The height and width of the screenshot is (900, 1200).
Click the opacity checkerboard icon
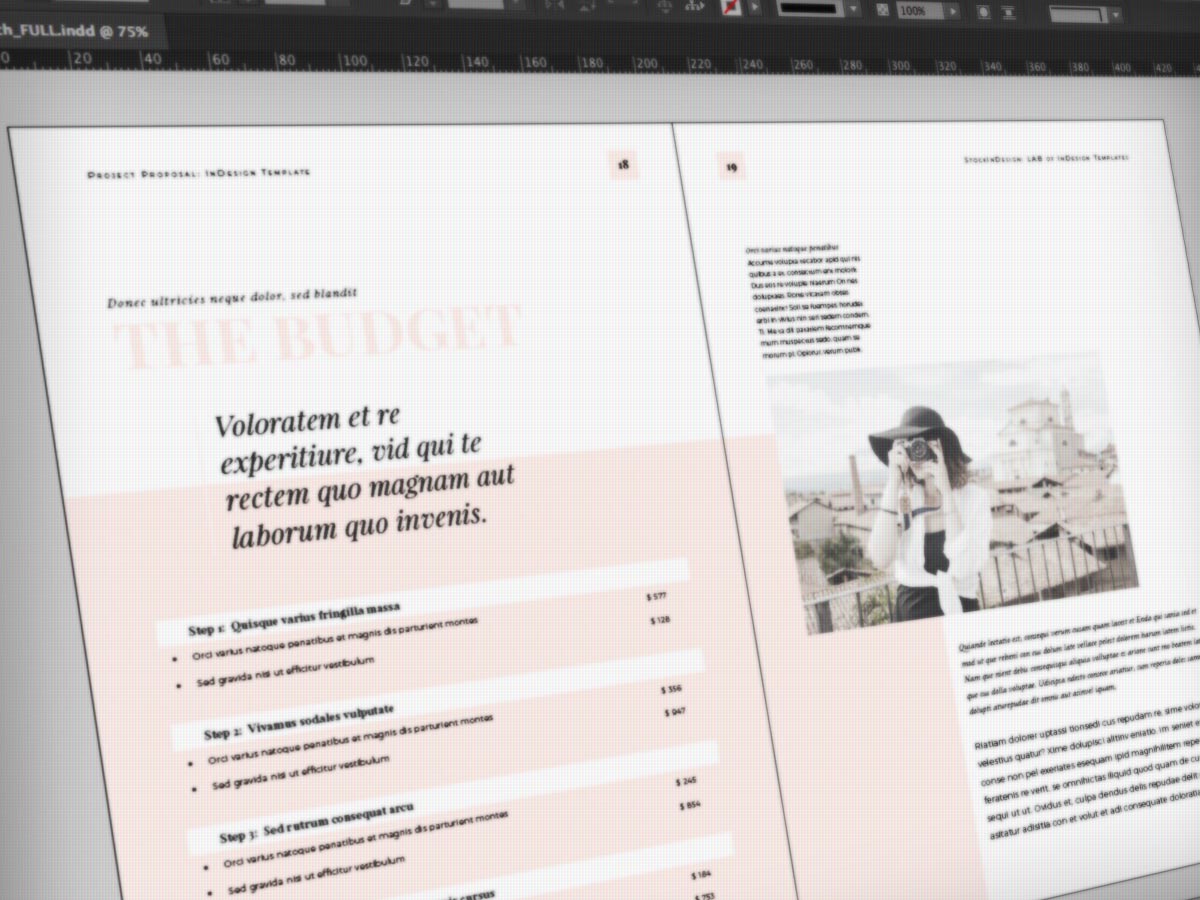pos(882,10)
